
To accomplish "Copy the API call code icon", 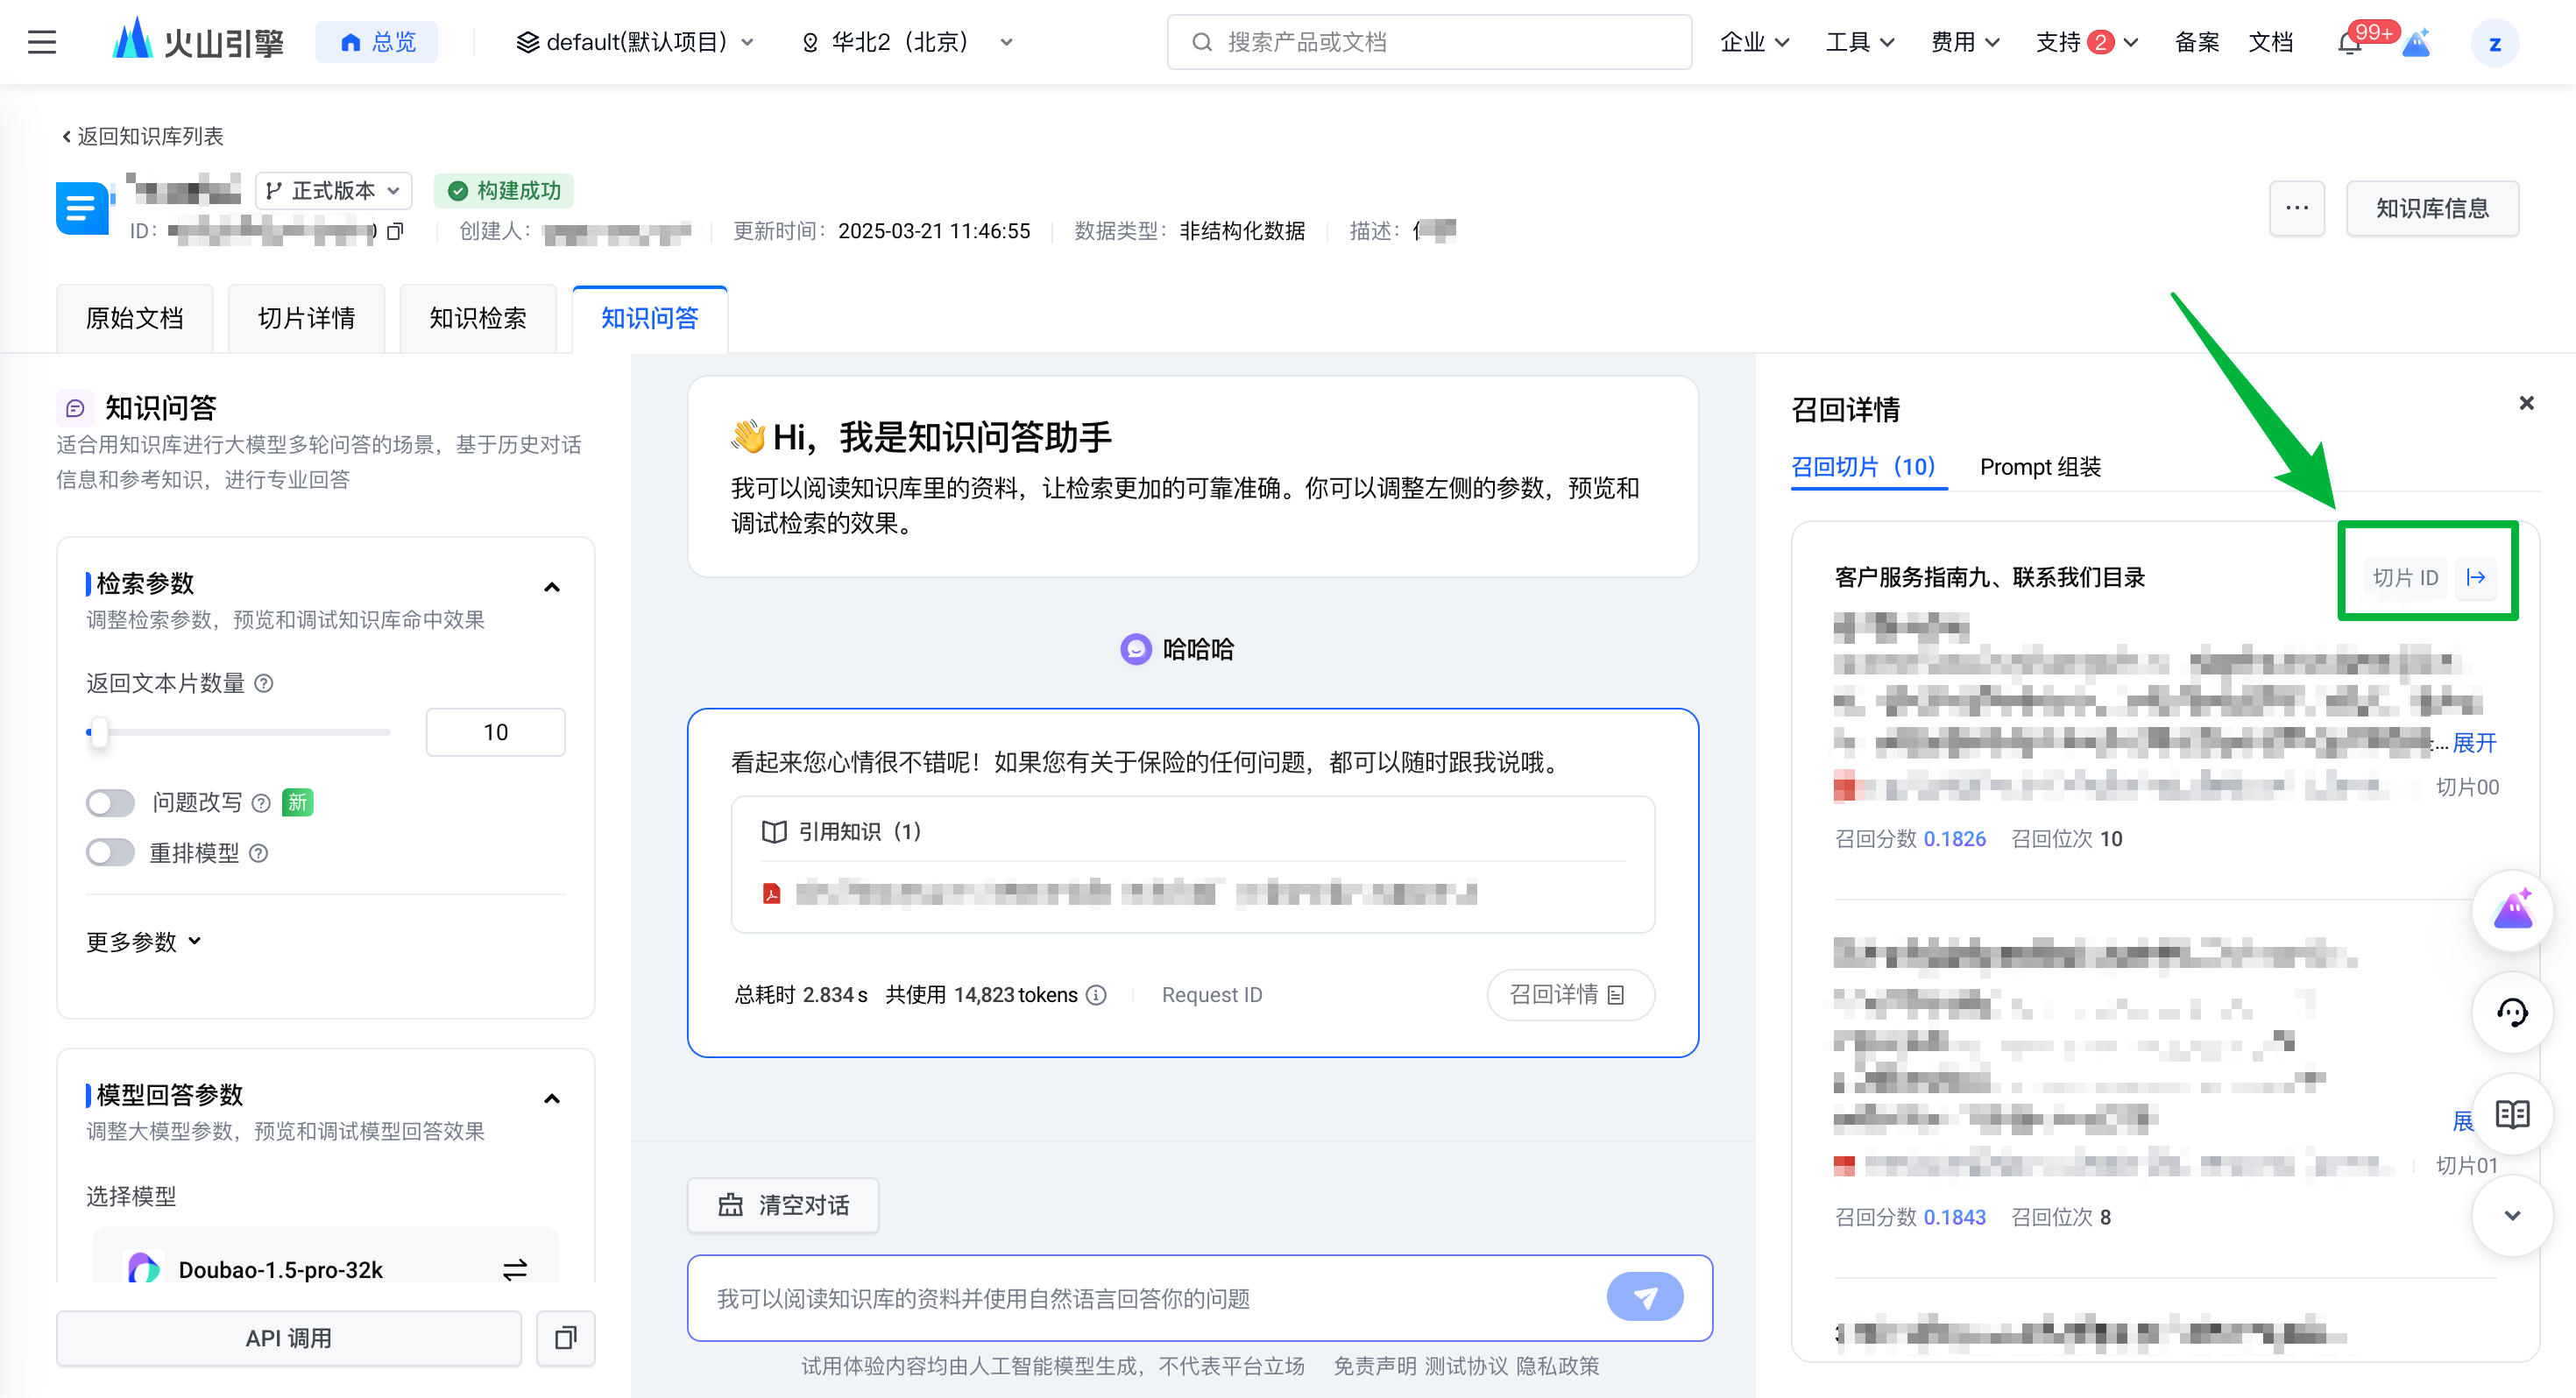I will [x=566, y=1338].
